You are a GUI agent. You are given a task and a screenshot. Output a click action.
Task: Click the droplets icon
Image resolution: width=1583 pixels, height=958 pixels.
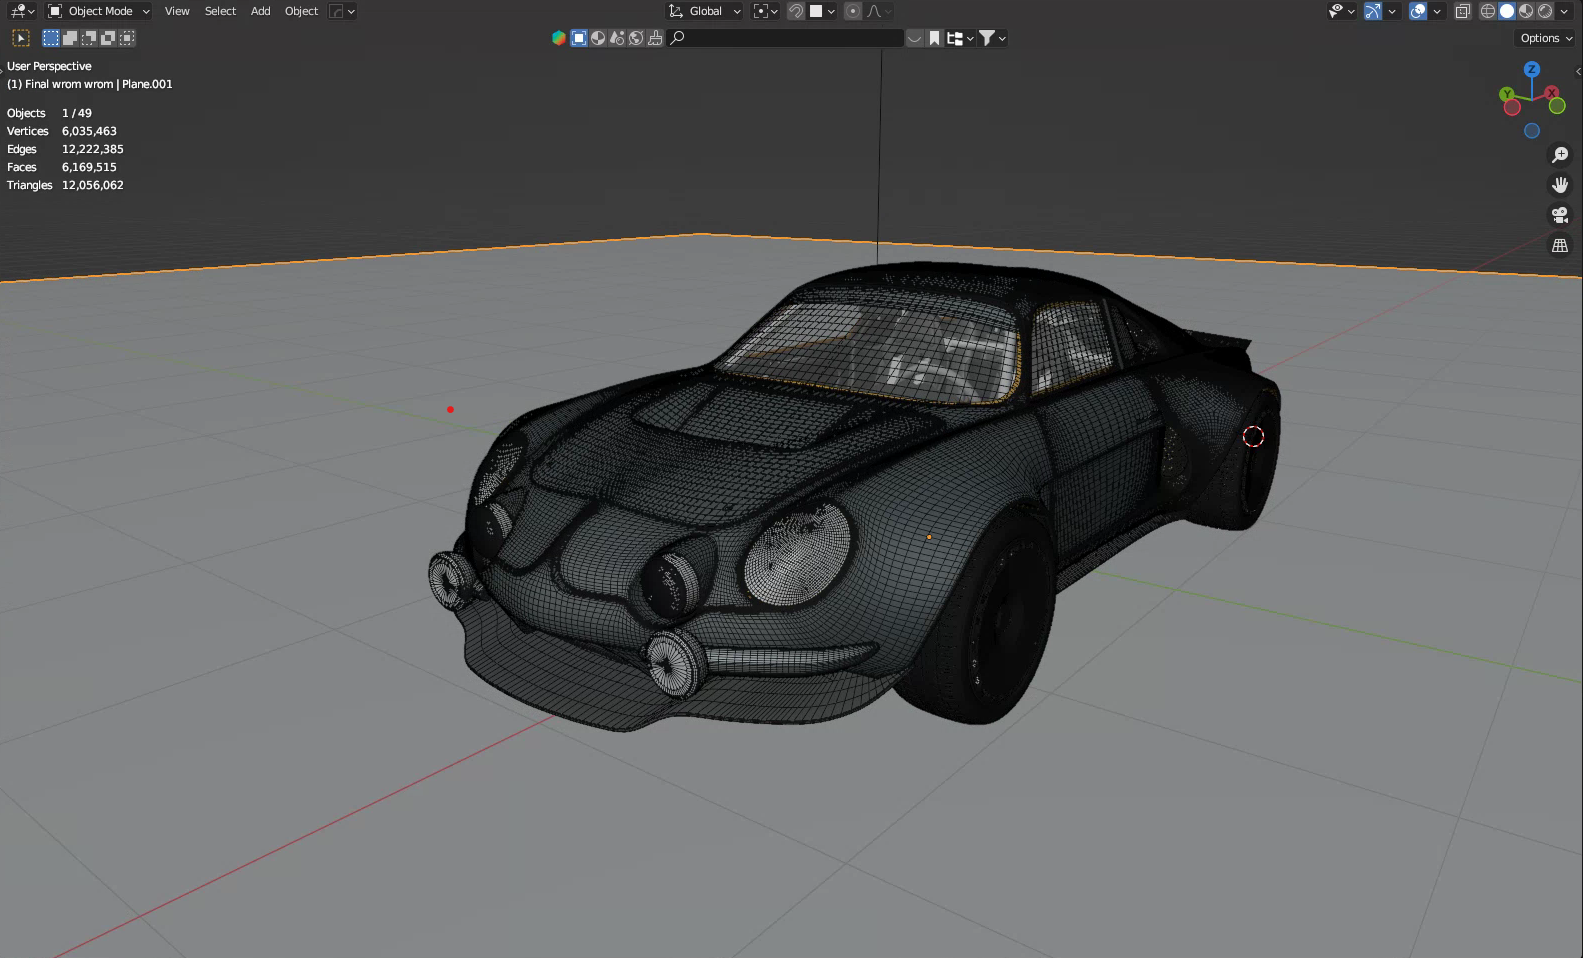(x=617, y=38)
